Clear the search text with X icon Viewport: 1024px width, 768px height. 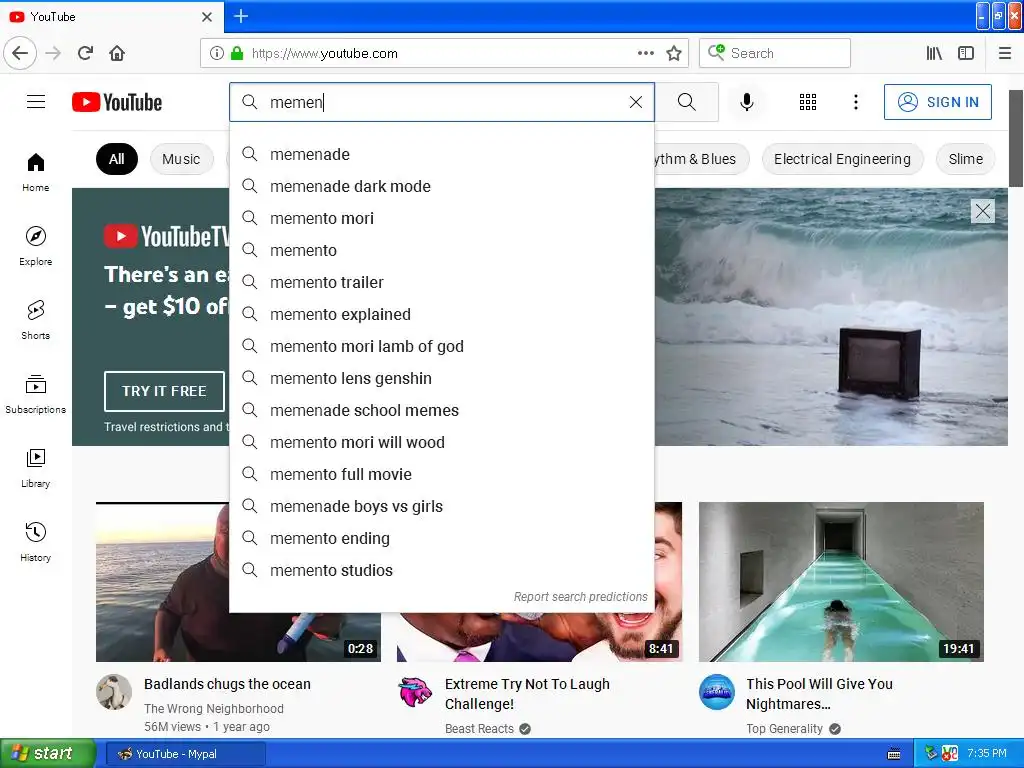tap(636, 102)
